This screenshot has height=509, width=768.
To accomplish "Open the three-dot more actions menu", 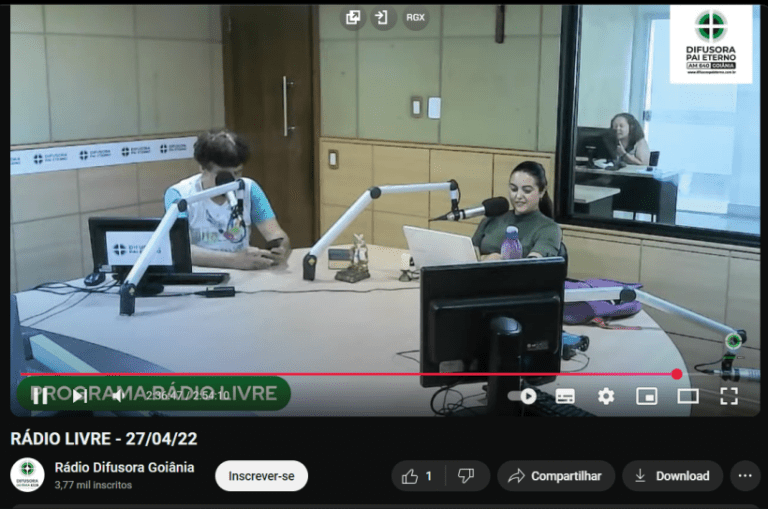I will (745, 476).
